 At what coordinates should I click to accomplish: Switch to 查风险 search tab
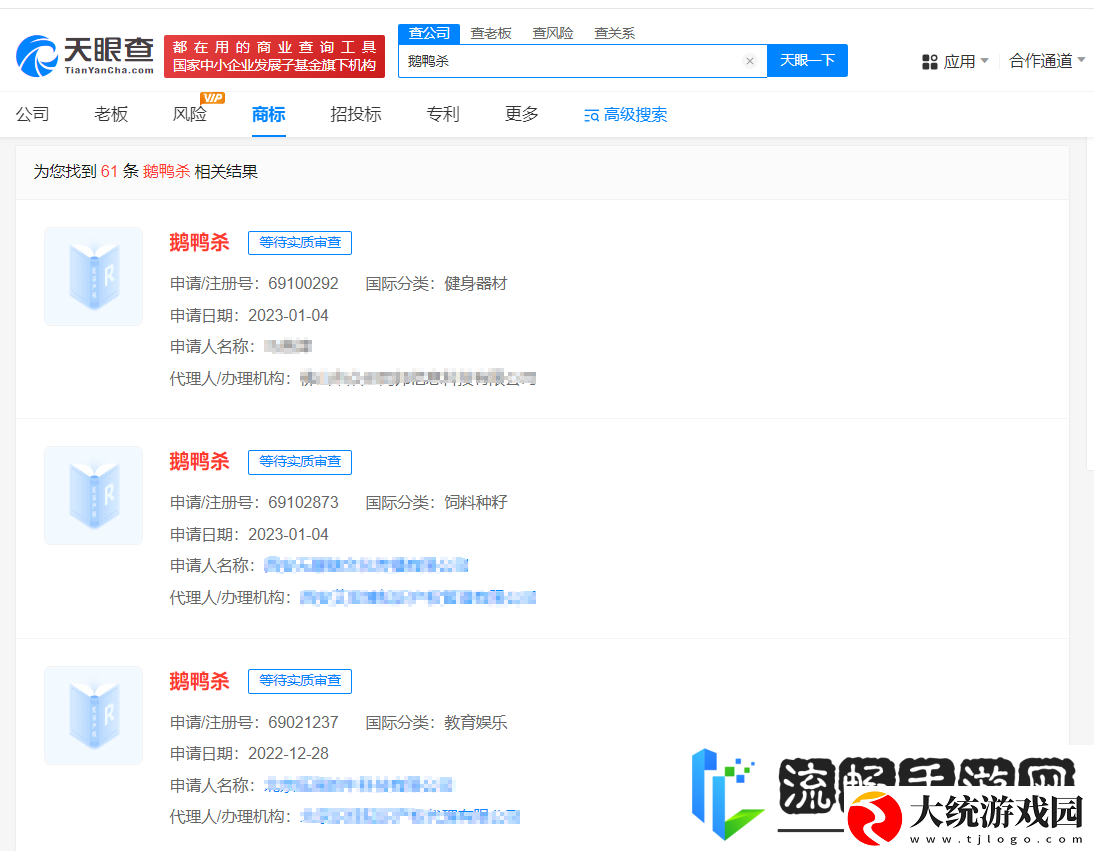(x=553, y=33)
